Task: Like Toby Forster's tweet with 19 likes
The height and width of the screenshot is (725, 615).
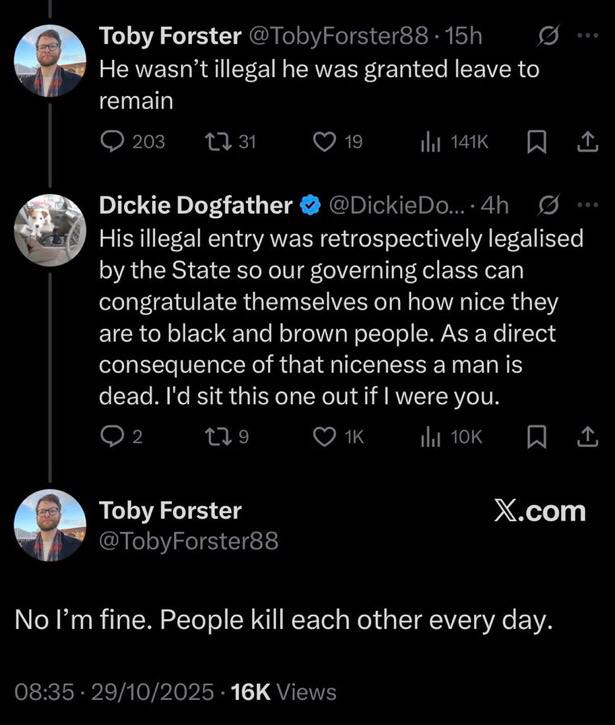Action: coord(326,143)
